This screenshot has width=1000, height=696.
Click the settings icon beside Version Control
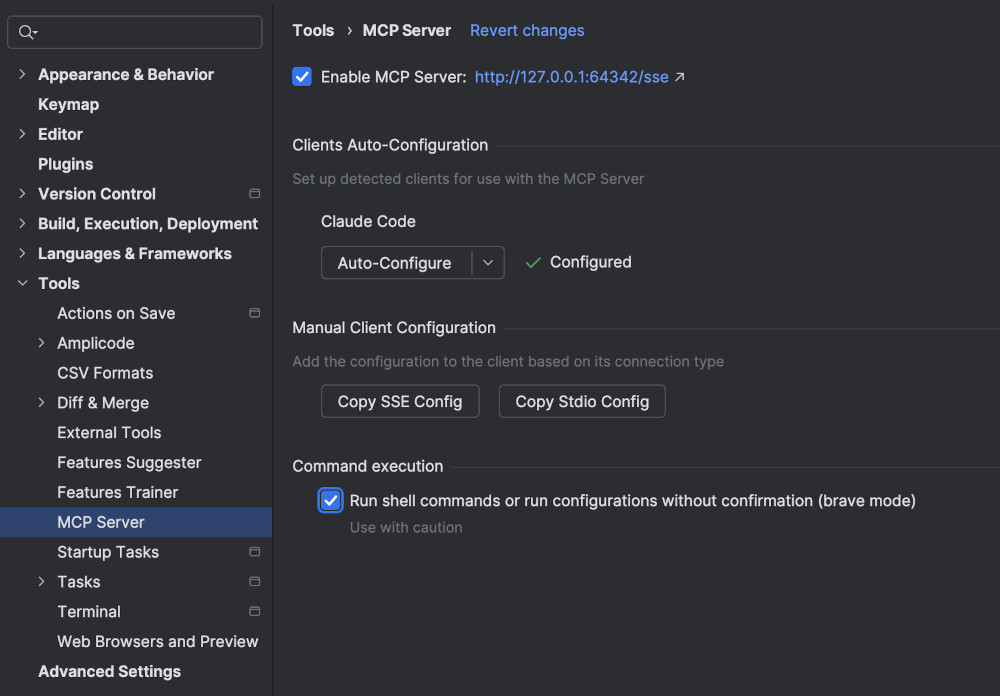(254, 194)
